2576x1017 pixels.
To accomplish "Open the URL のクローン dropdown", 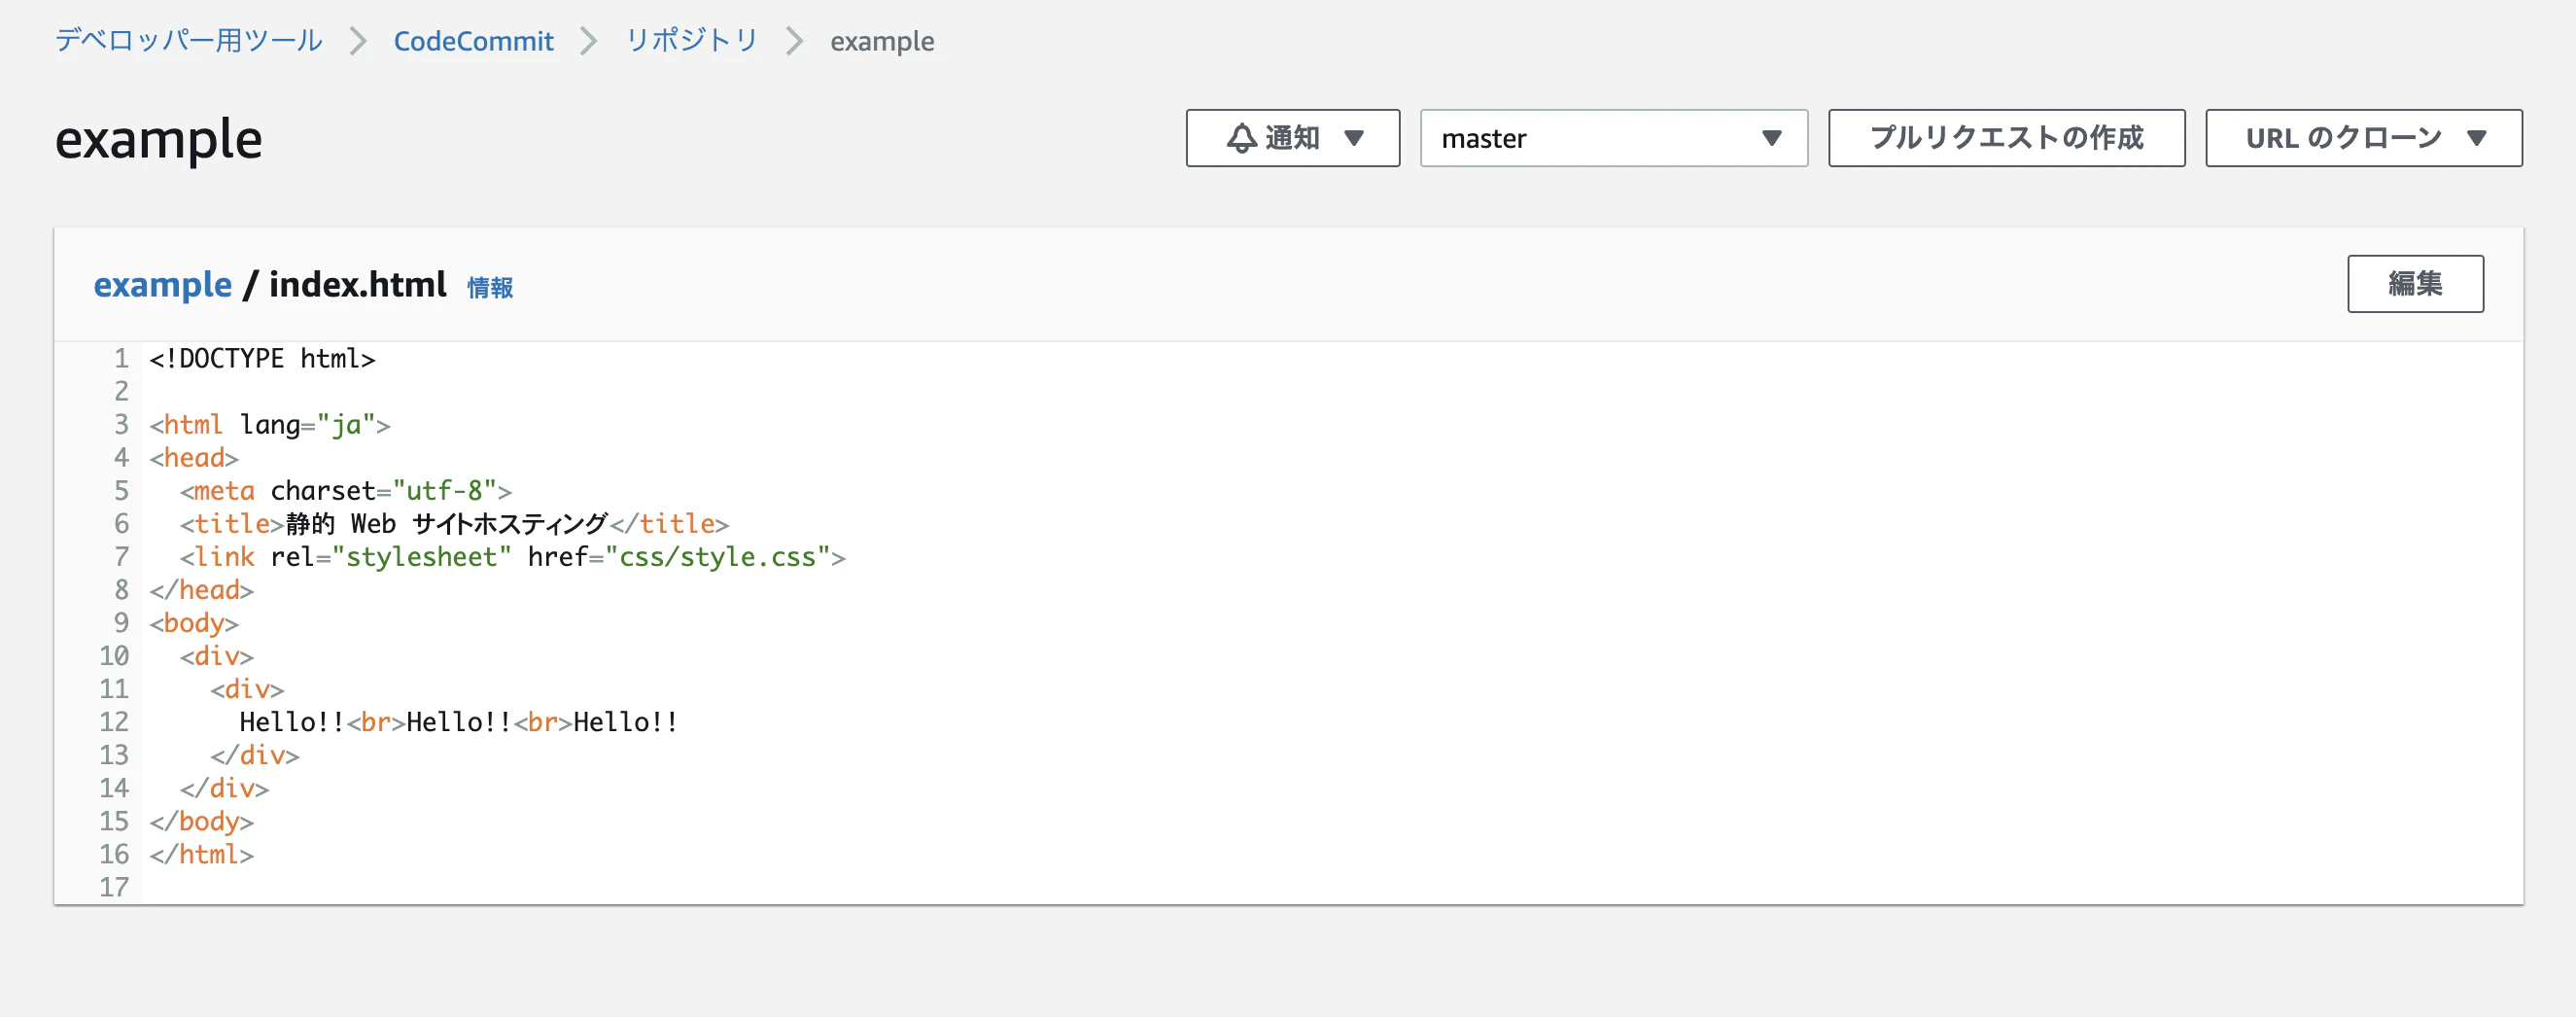I will (2363, 138).
